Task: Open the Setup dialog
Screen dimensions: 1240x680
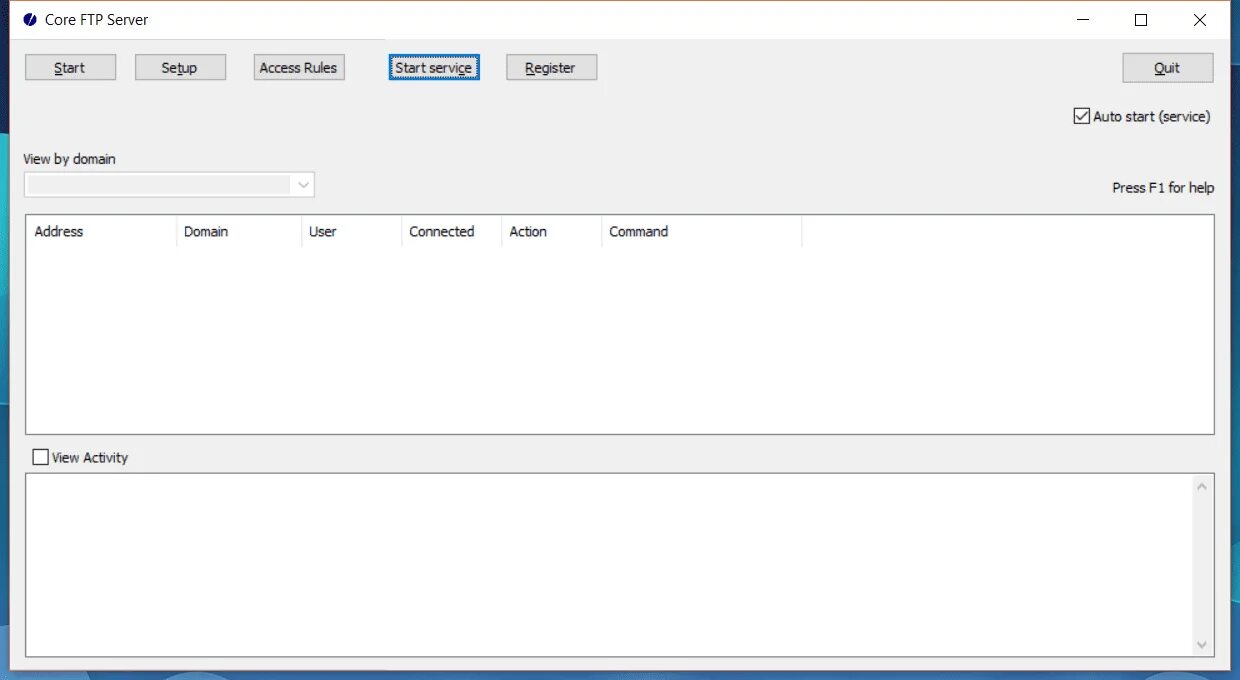Action: [x=180, y=68]
